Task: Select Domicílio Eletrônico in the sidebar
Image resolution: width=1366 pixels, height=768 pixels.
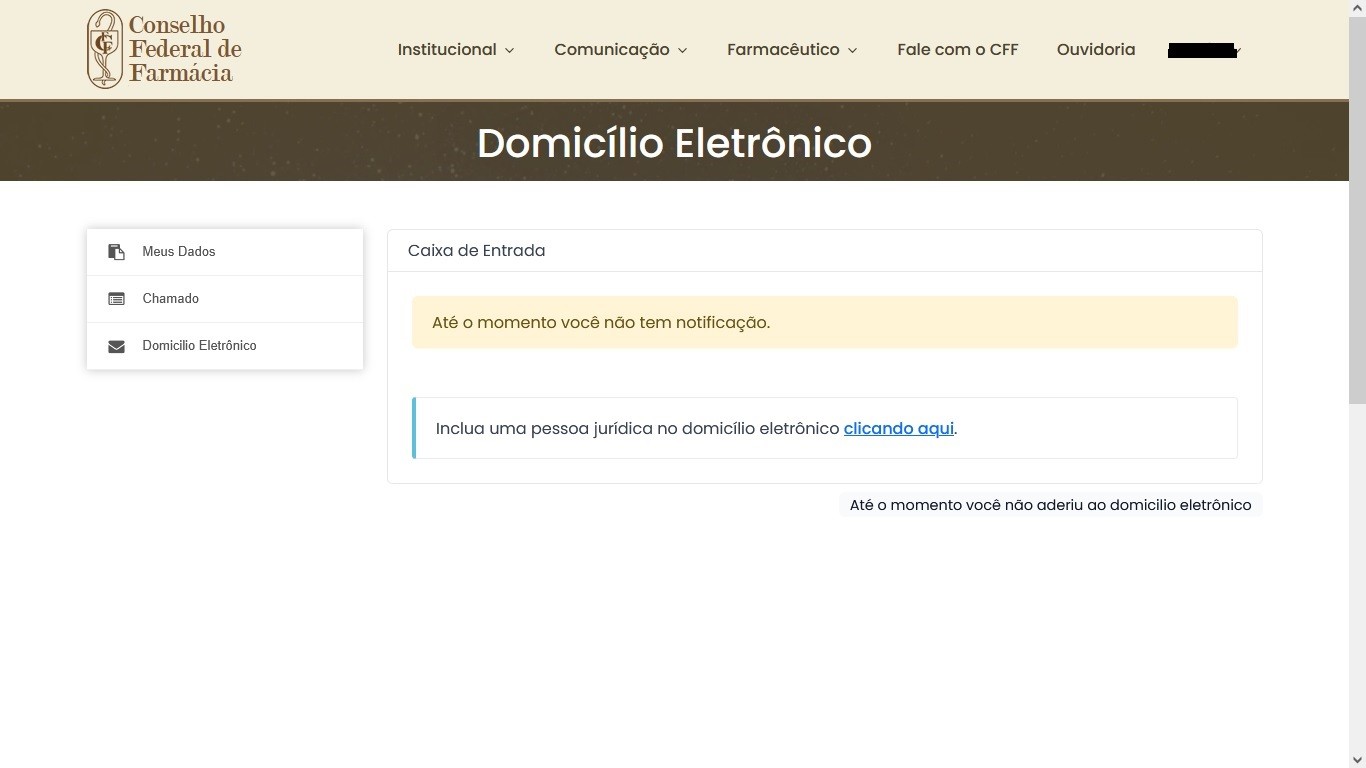Action: (199, 346)
